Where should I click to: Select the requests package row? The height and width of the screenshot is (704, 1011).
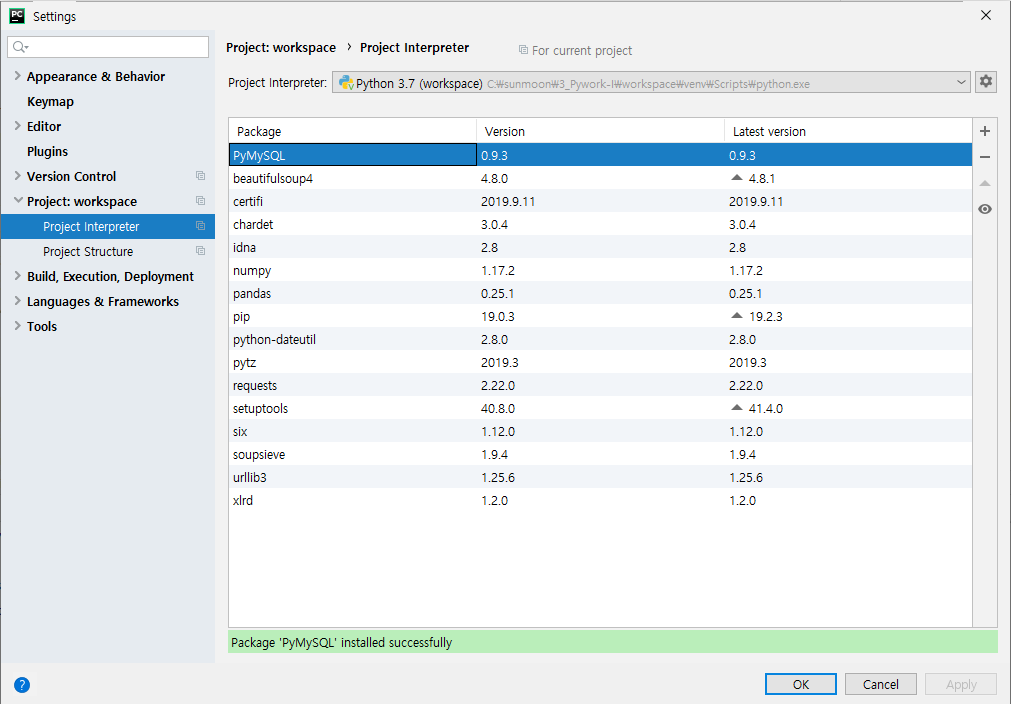600,385
